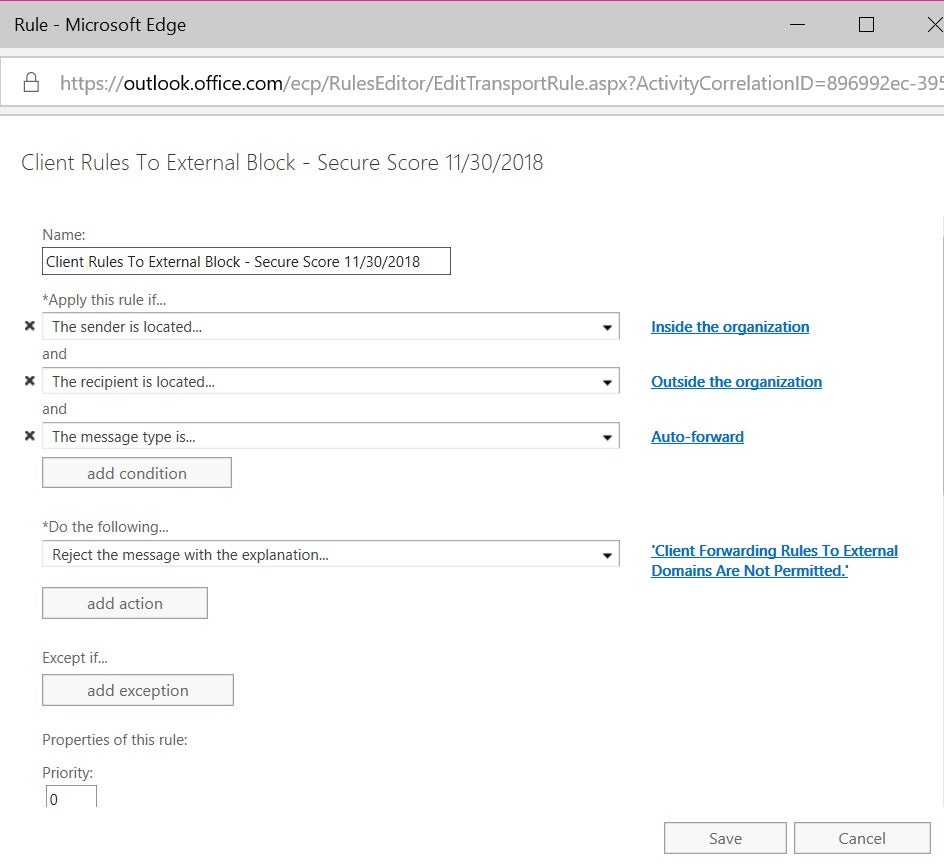Focus the rule Name text field

tap(246, 261)
